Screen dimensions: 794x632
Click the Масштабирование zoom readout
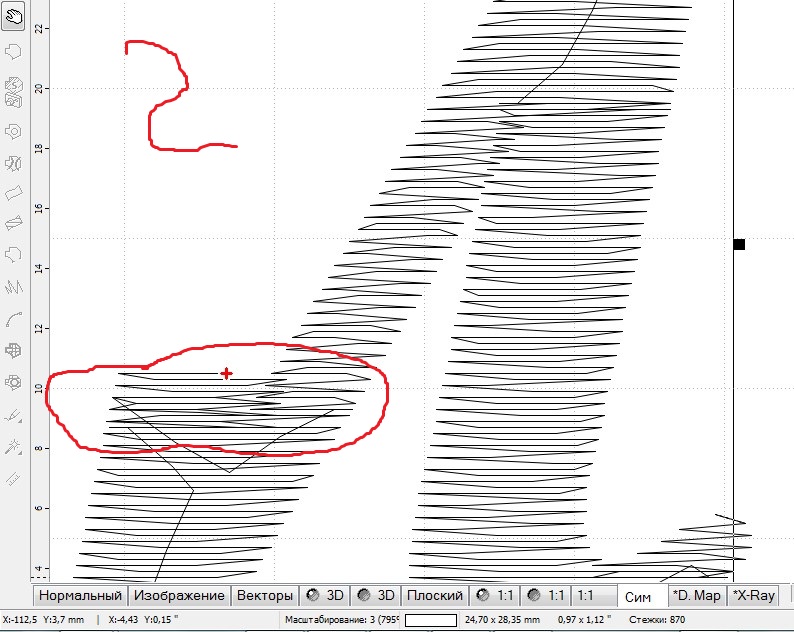342,620
